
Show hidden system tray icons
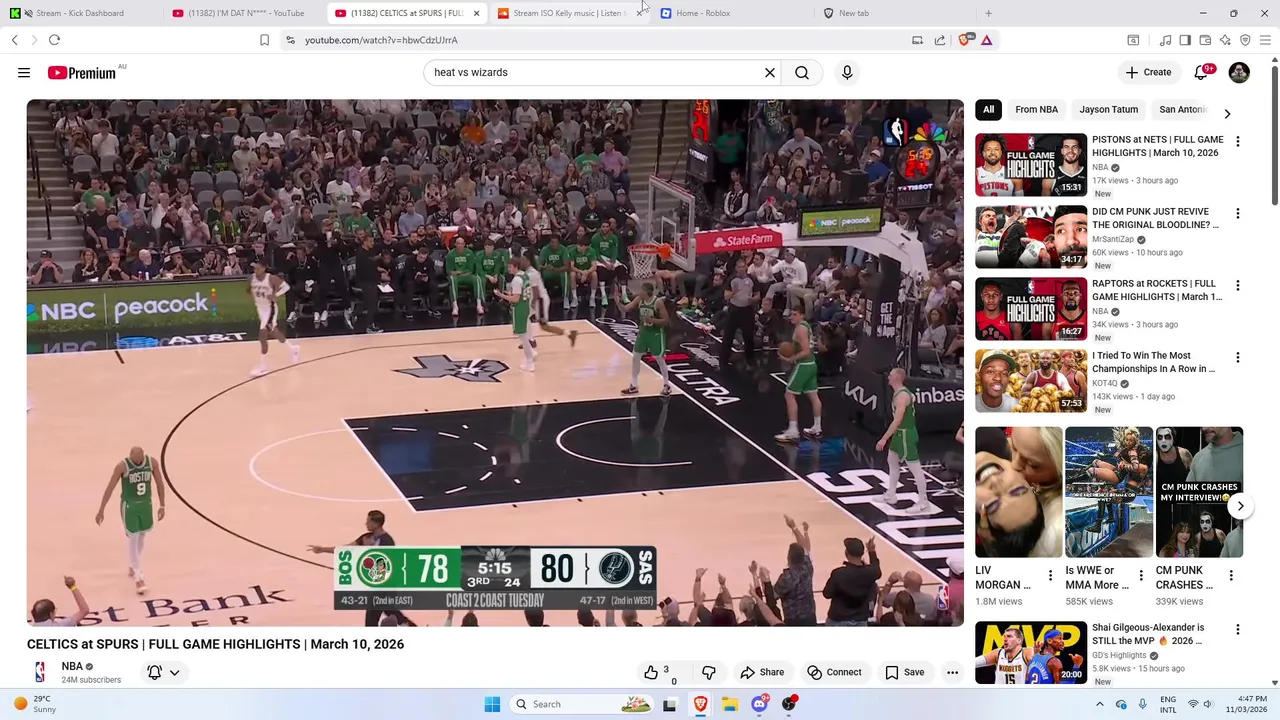click(x=1099, y=704)
